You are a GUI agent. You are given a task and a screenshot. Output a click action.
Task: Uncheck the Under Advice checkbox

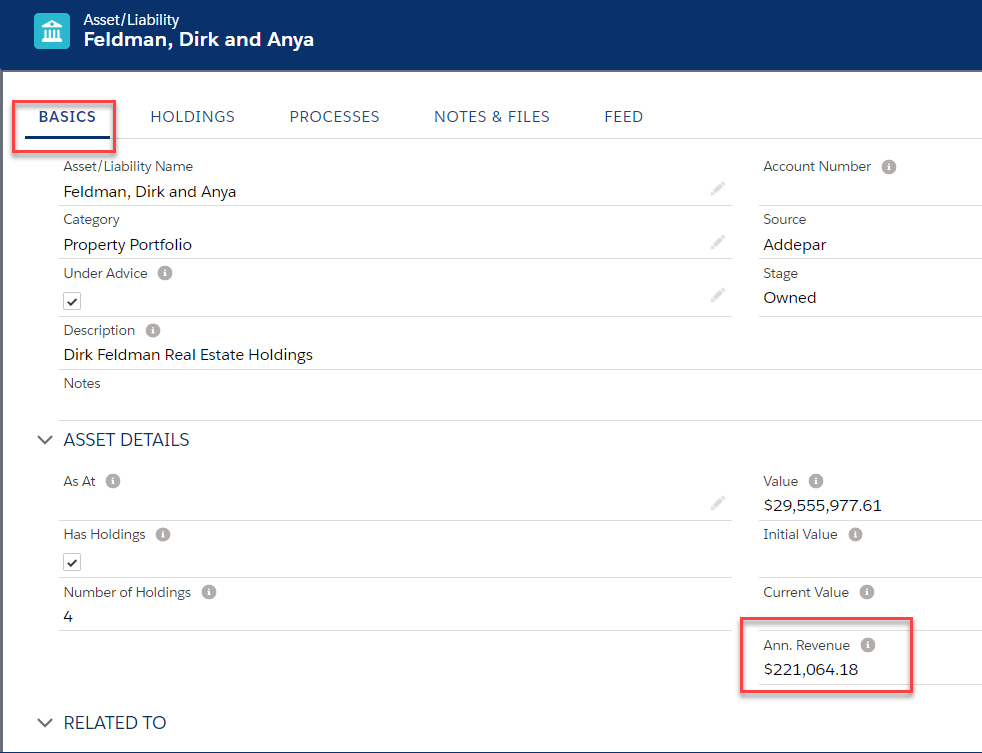[71, 300]
